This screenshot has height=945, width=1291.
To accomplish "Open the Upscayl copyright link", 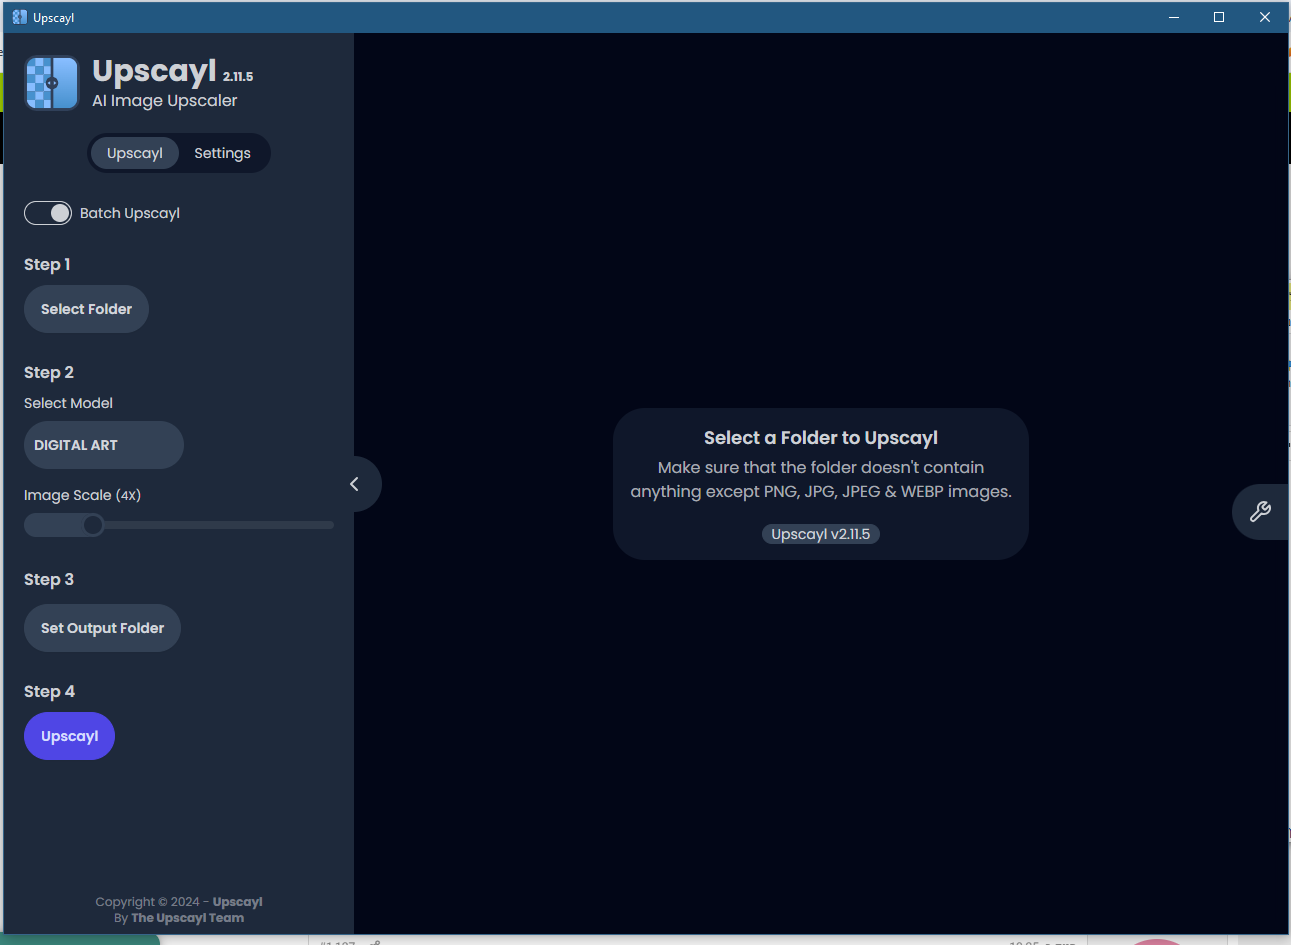I will [x=238, y=902].
